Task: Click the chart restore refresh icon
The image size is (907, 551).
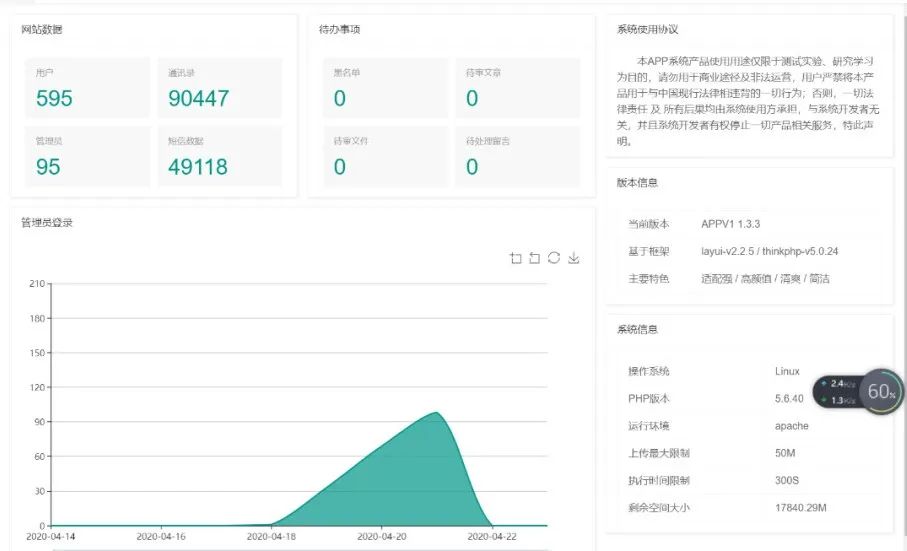Action: point(554,258)
